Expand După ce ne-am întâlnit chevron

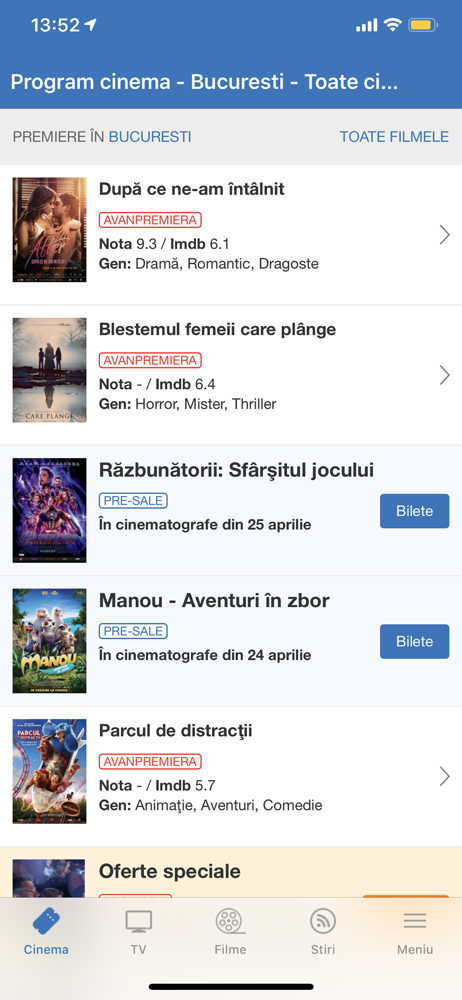click(x=445, y=235)
